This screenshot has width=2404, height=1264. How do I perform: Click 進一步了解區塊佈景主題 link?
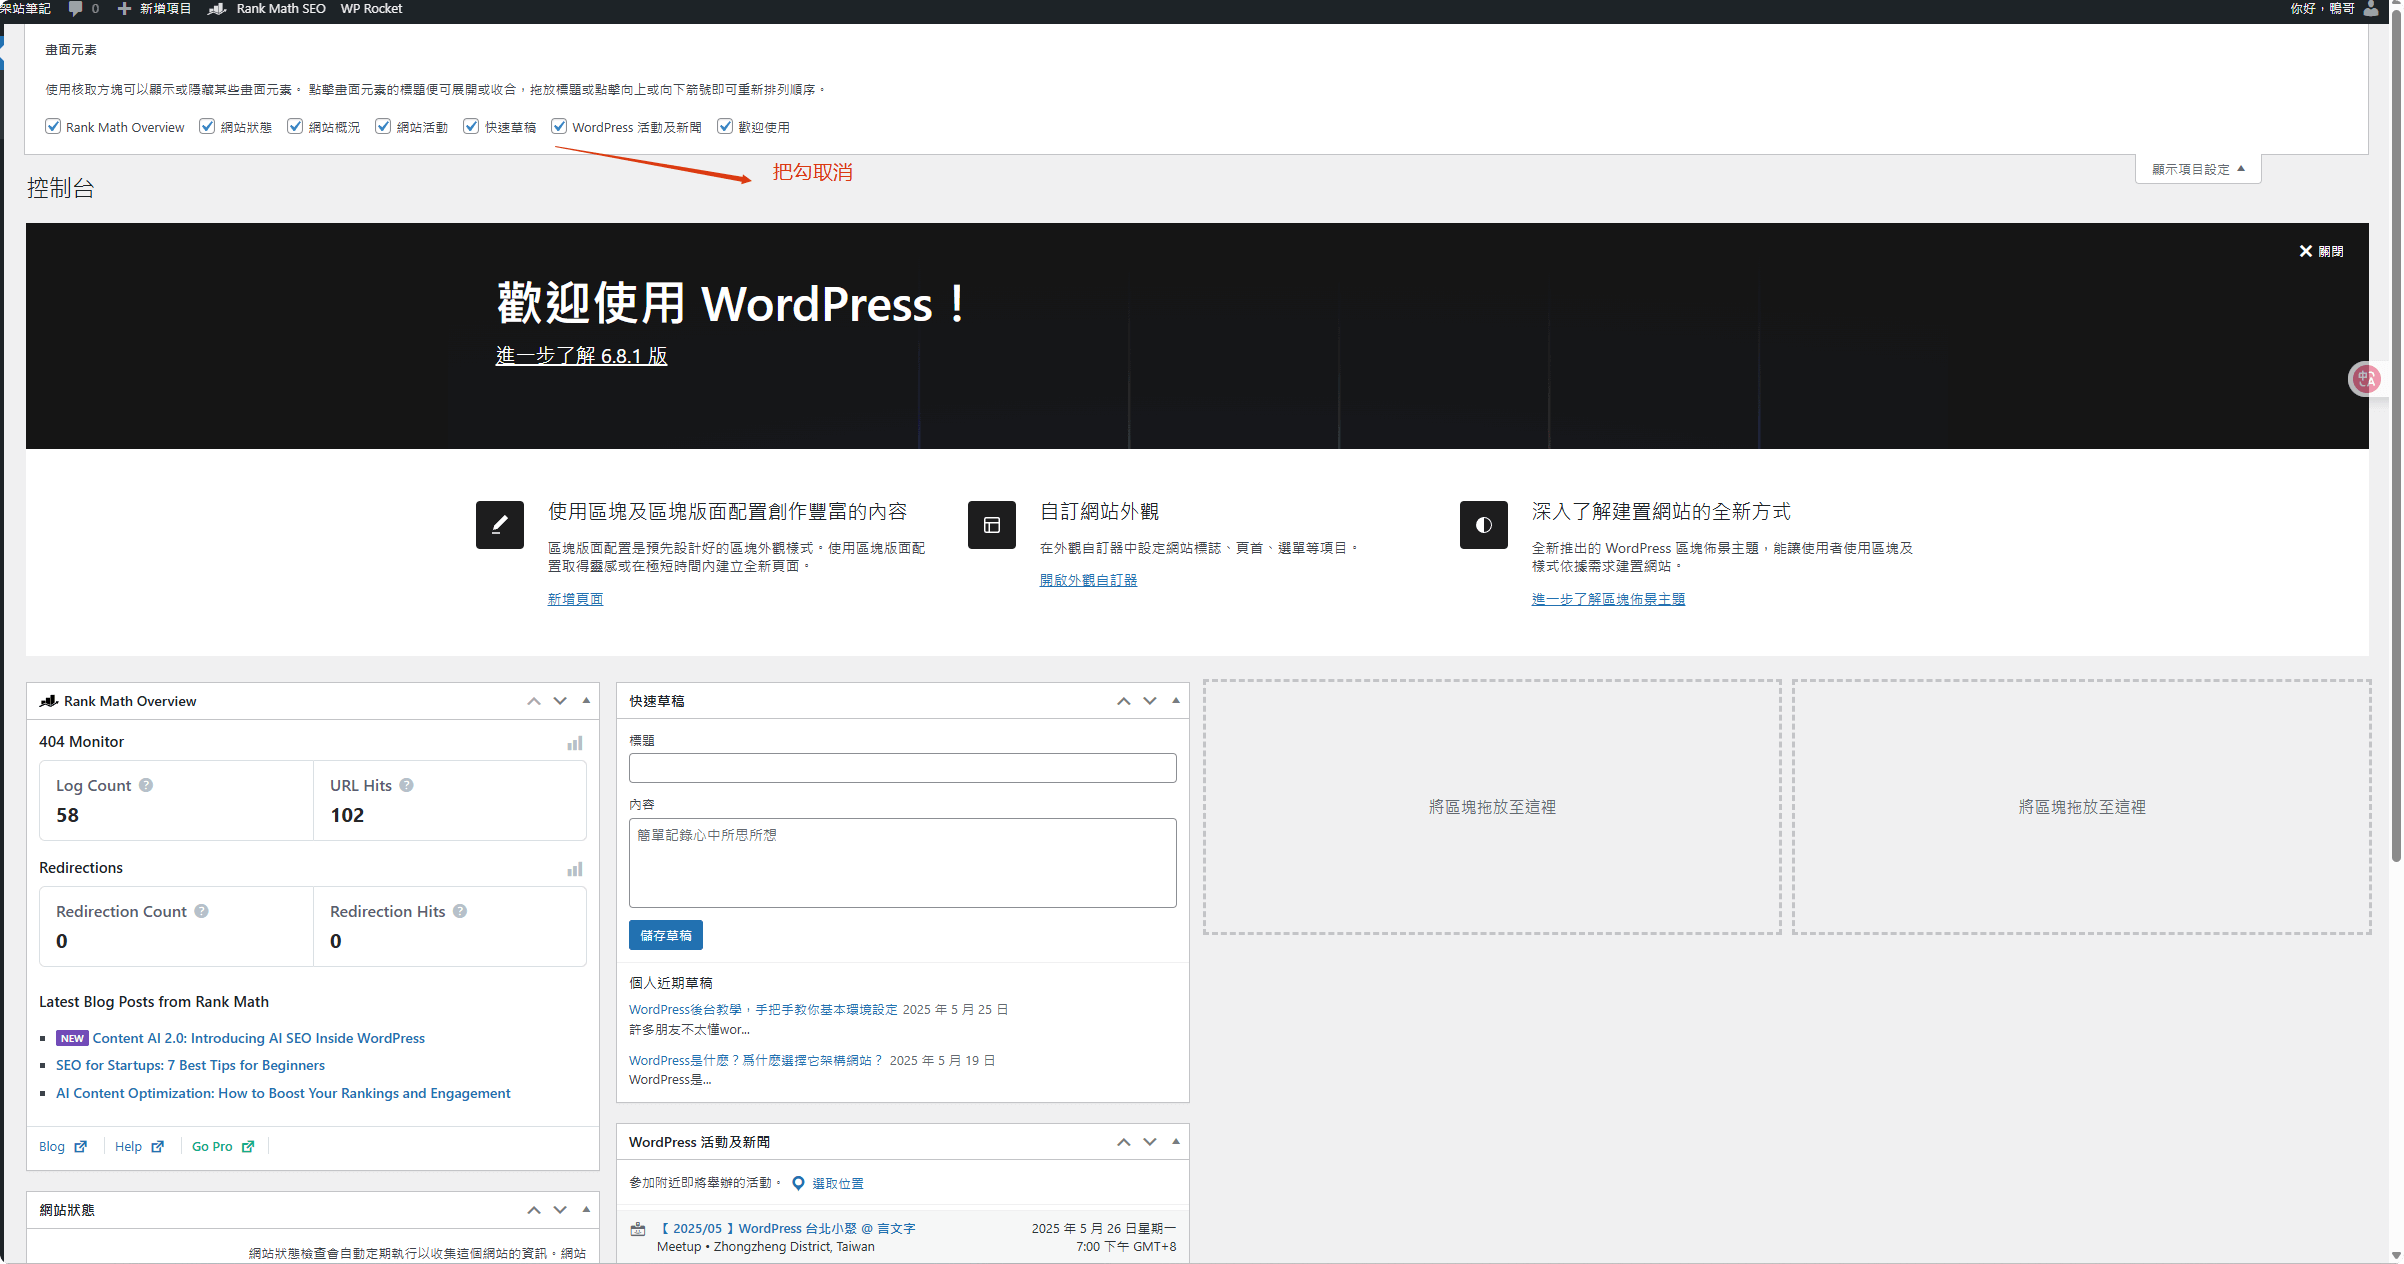(1608, 599)
